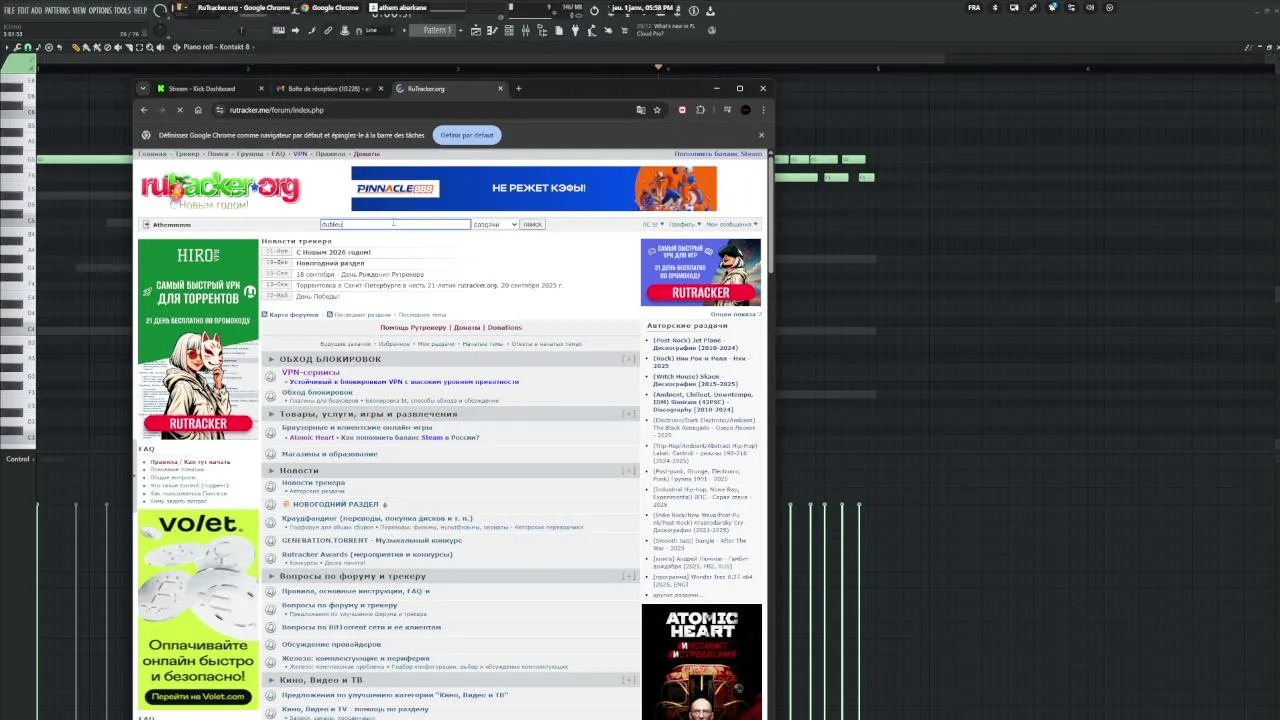
Task: Click the translate page icon in address bar
Action: click(641, 110)
